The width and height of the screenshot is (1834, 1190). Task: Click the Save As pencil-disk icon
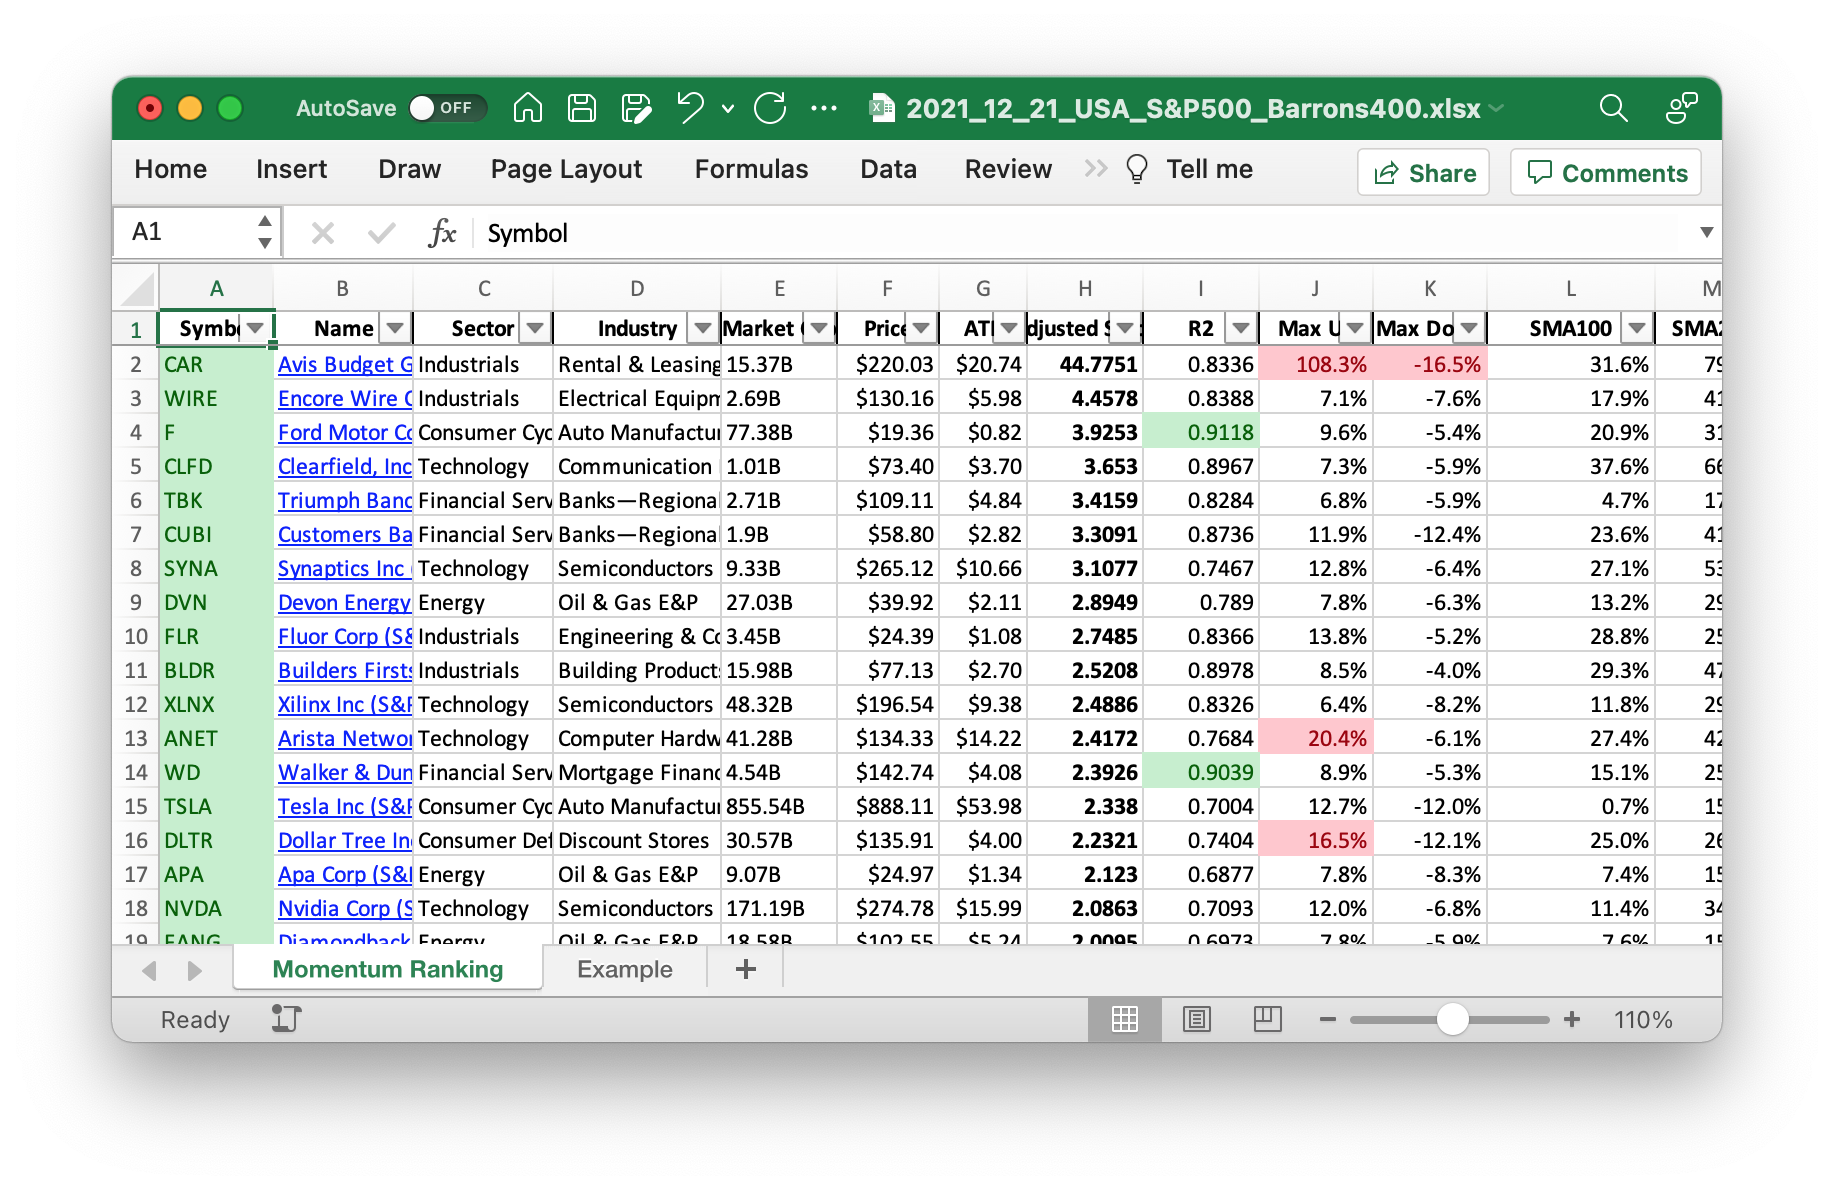click(x=636, y=108)
